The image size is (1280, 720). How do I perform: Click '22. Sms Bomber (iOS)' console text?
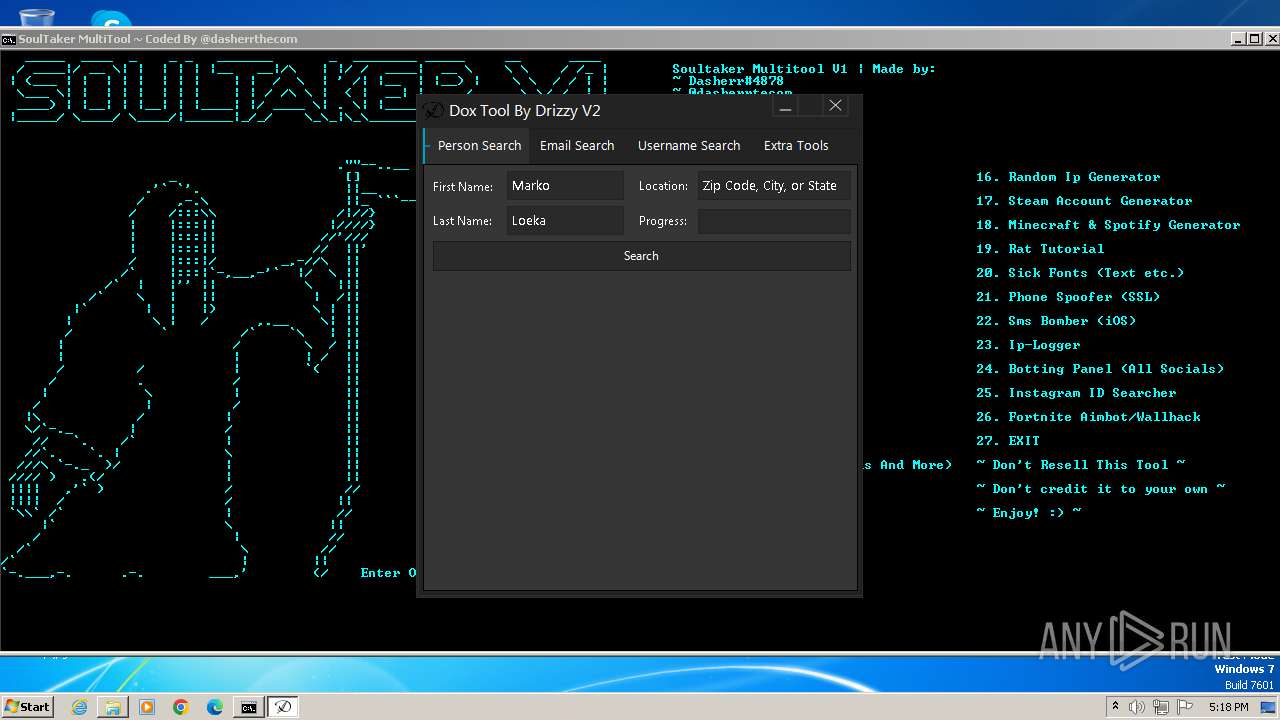[x=1056, y=321]
